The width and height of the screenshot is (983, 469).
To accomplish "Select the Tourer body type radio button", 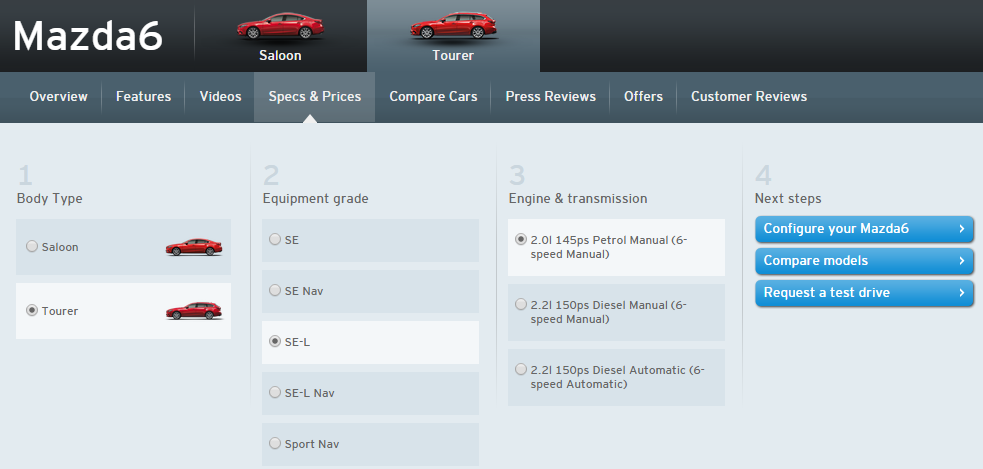I will (32, 310).
